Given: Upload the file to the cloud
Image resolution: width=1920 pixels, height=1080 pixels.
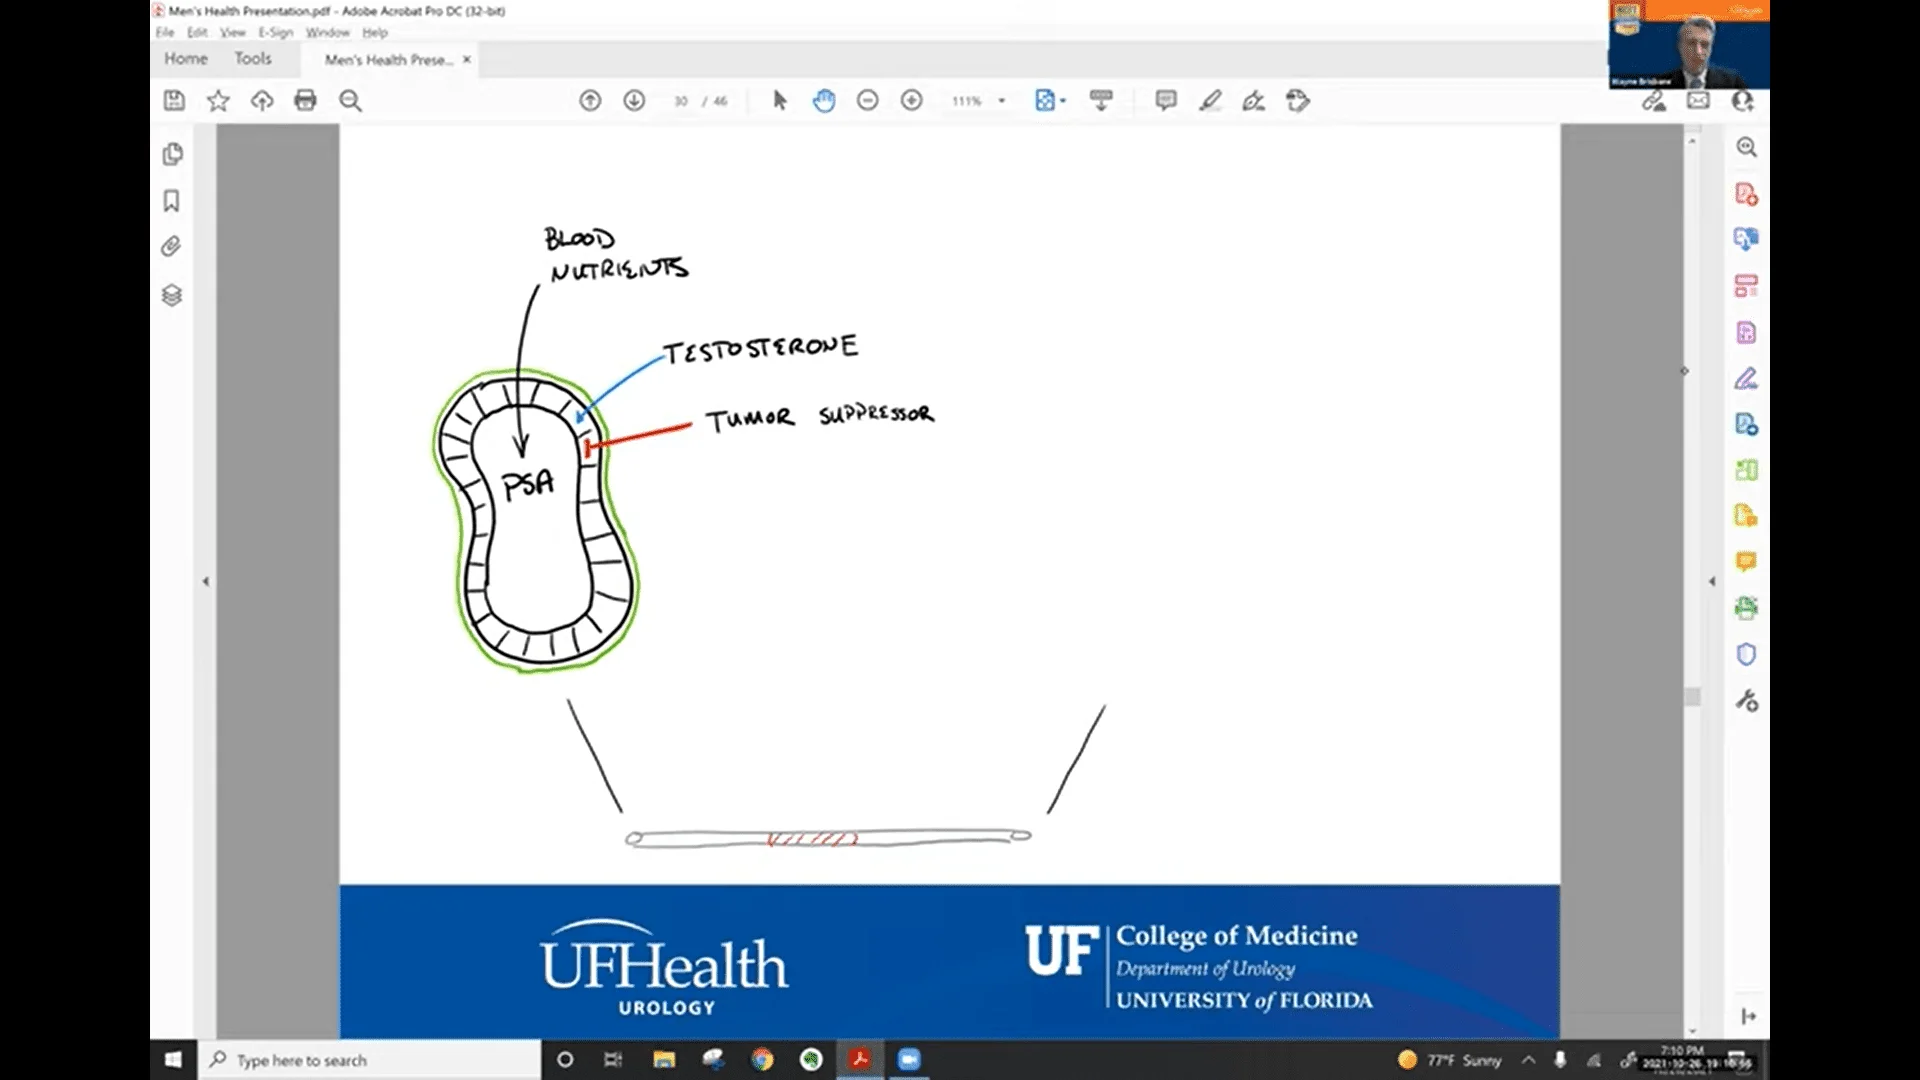Looking at the screenshot, I should point(262,100).
